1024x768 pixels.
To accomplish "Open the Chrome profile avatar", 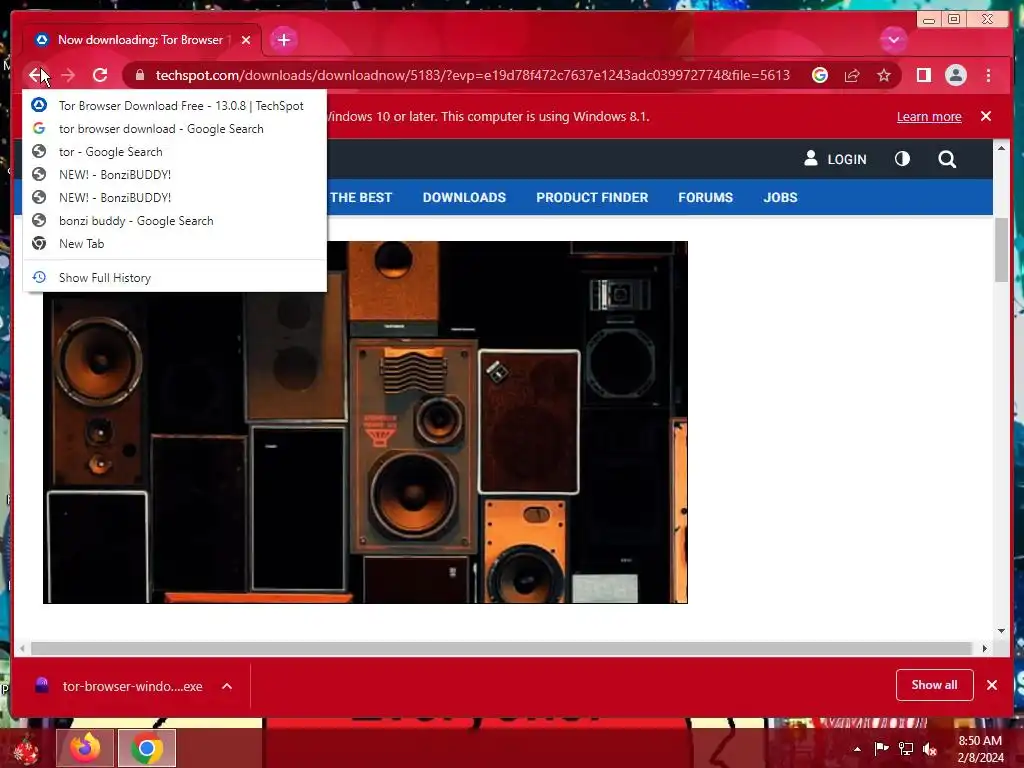I will click(955, 75).
